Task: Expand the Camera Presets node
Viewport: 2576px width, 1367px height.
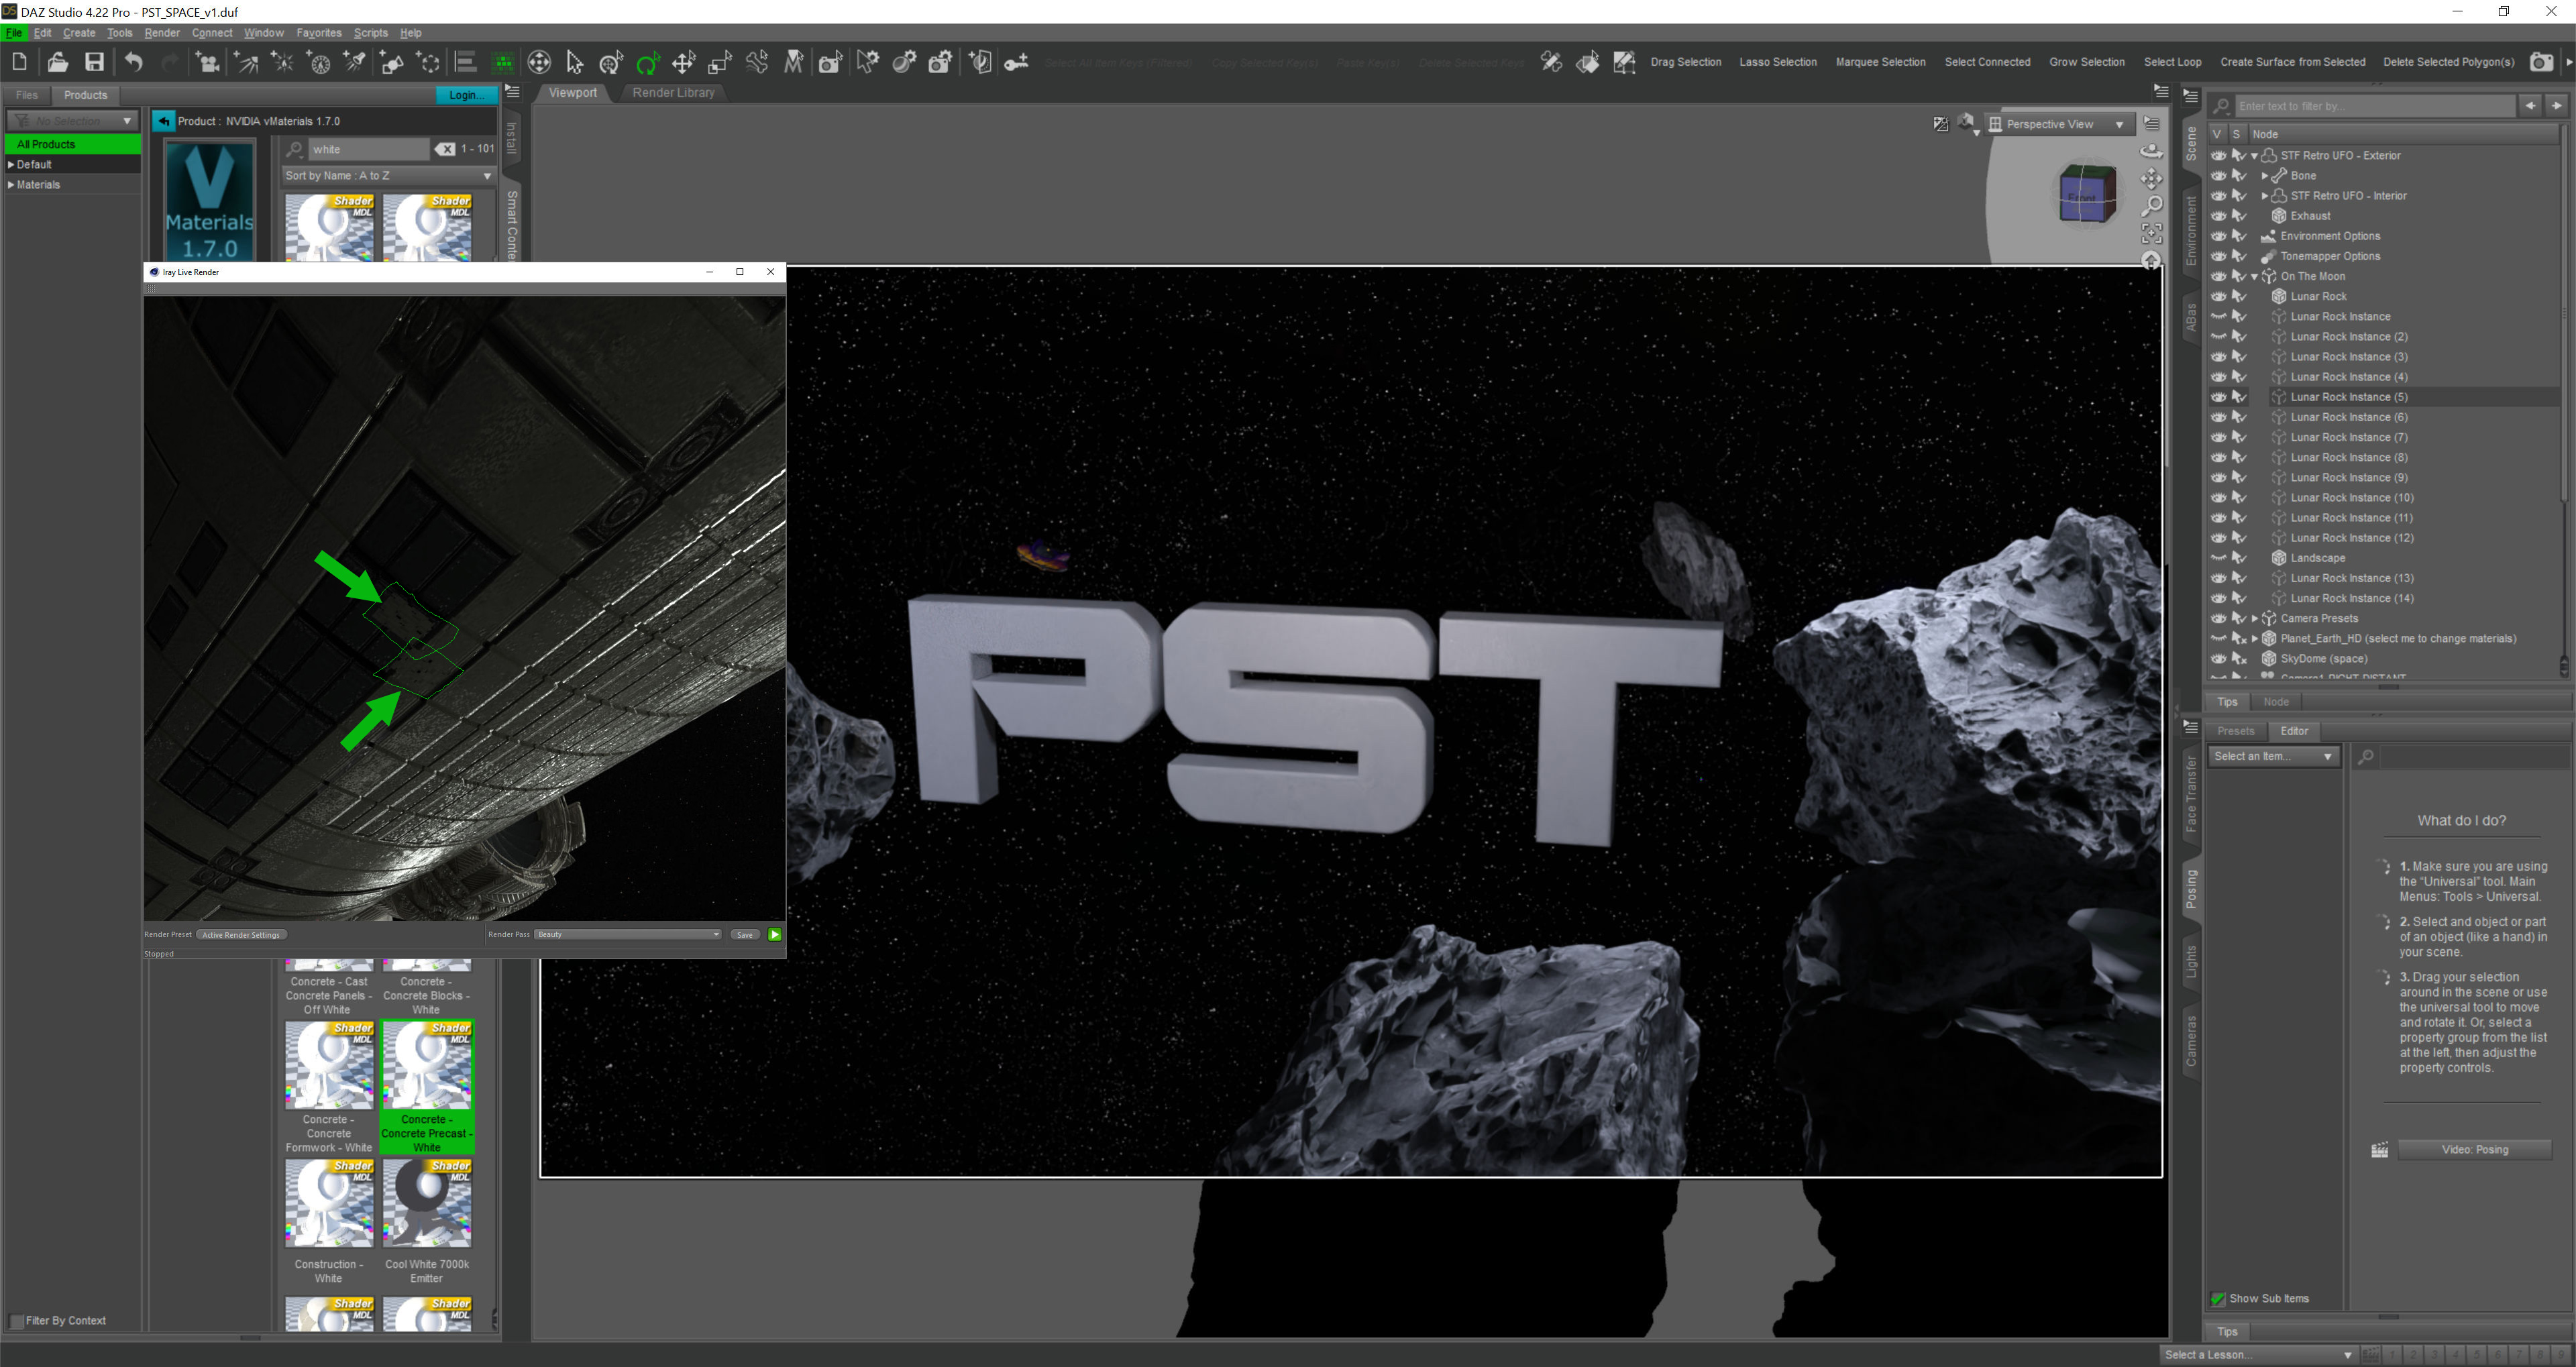Action: coord(2254,618)
